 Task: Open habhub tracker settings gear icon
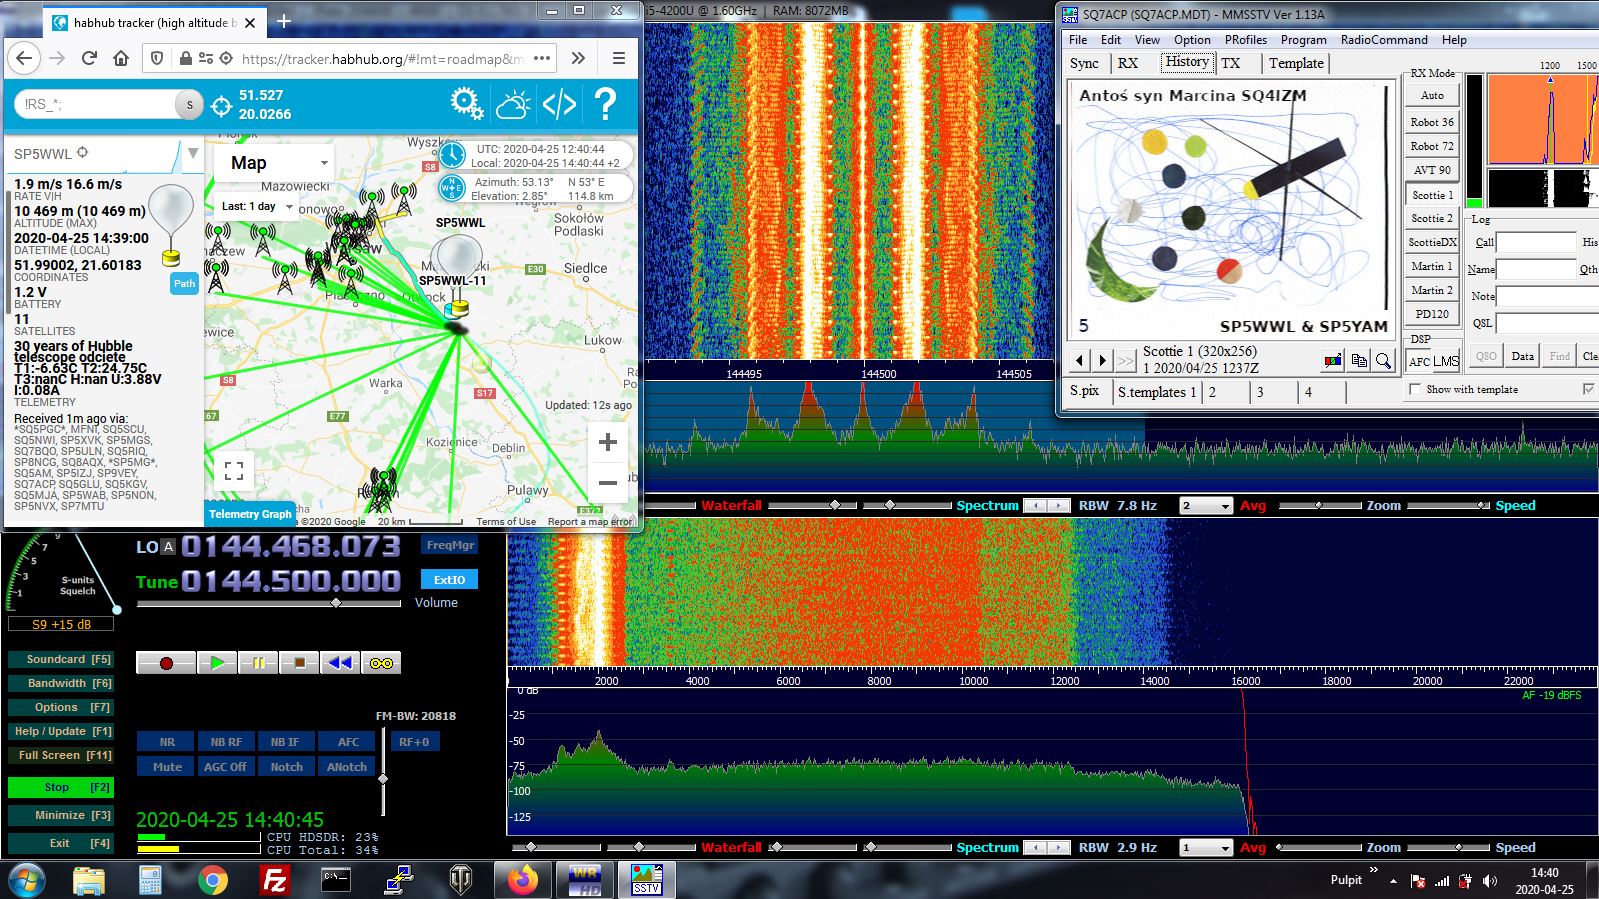coord(466,103)
